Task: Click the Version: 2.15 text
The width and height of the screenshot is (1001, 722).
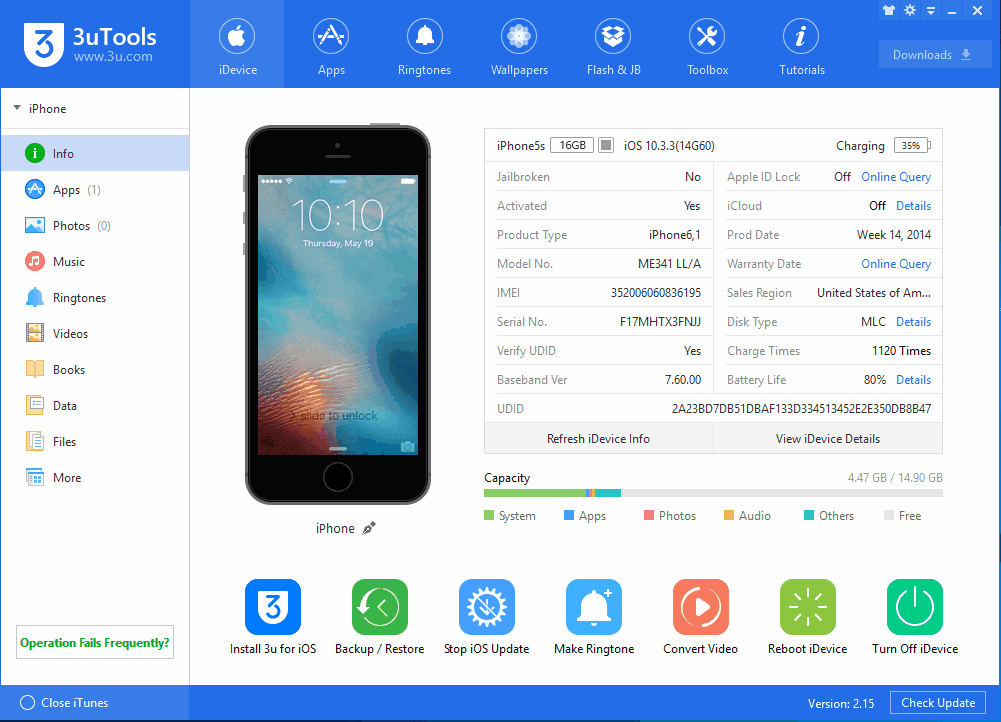Action: (x=841, y=703)
